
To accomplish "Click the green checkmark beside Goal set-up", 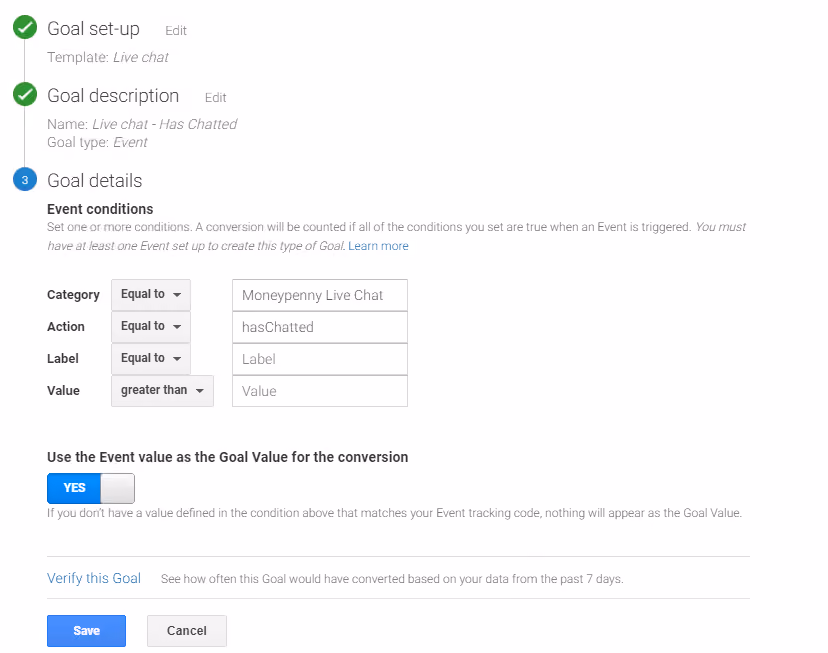I will [25, 27].
